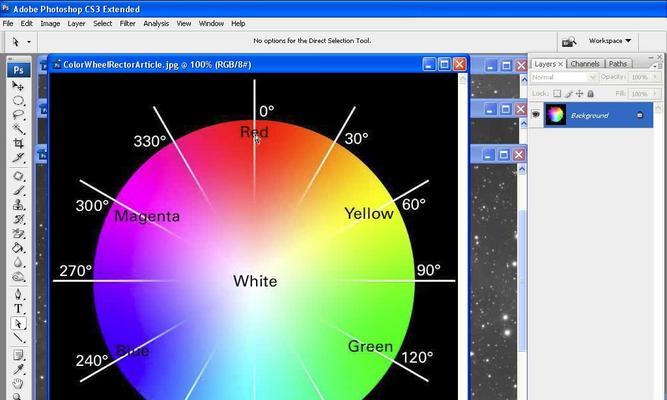Screen dimensions: 667x400
Task: Choose the Paint Bucket tool
Action: 18,248
